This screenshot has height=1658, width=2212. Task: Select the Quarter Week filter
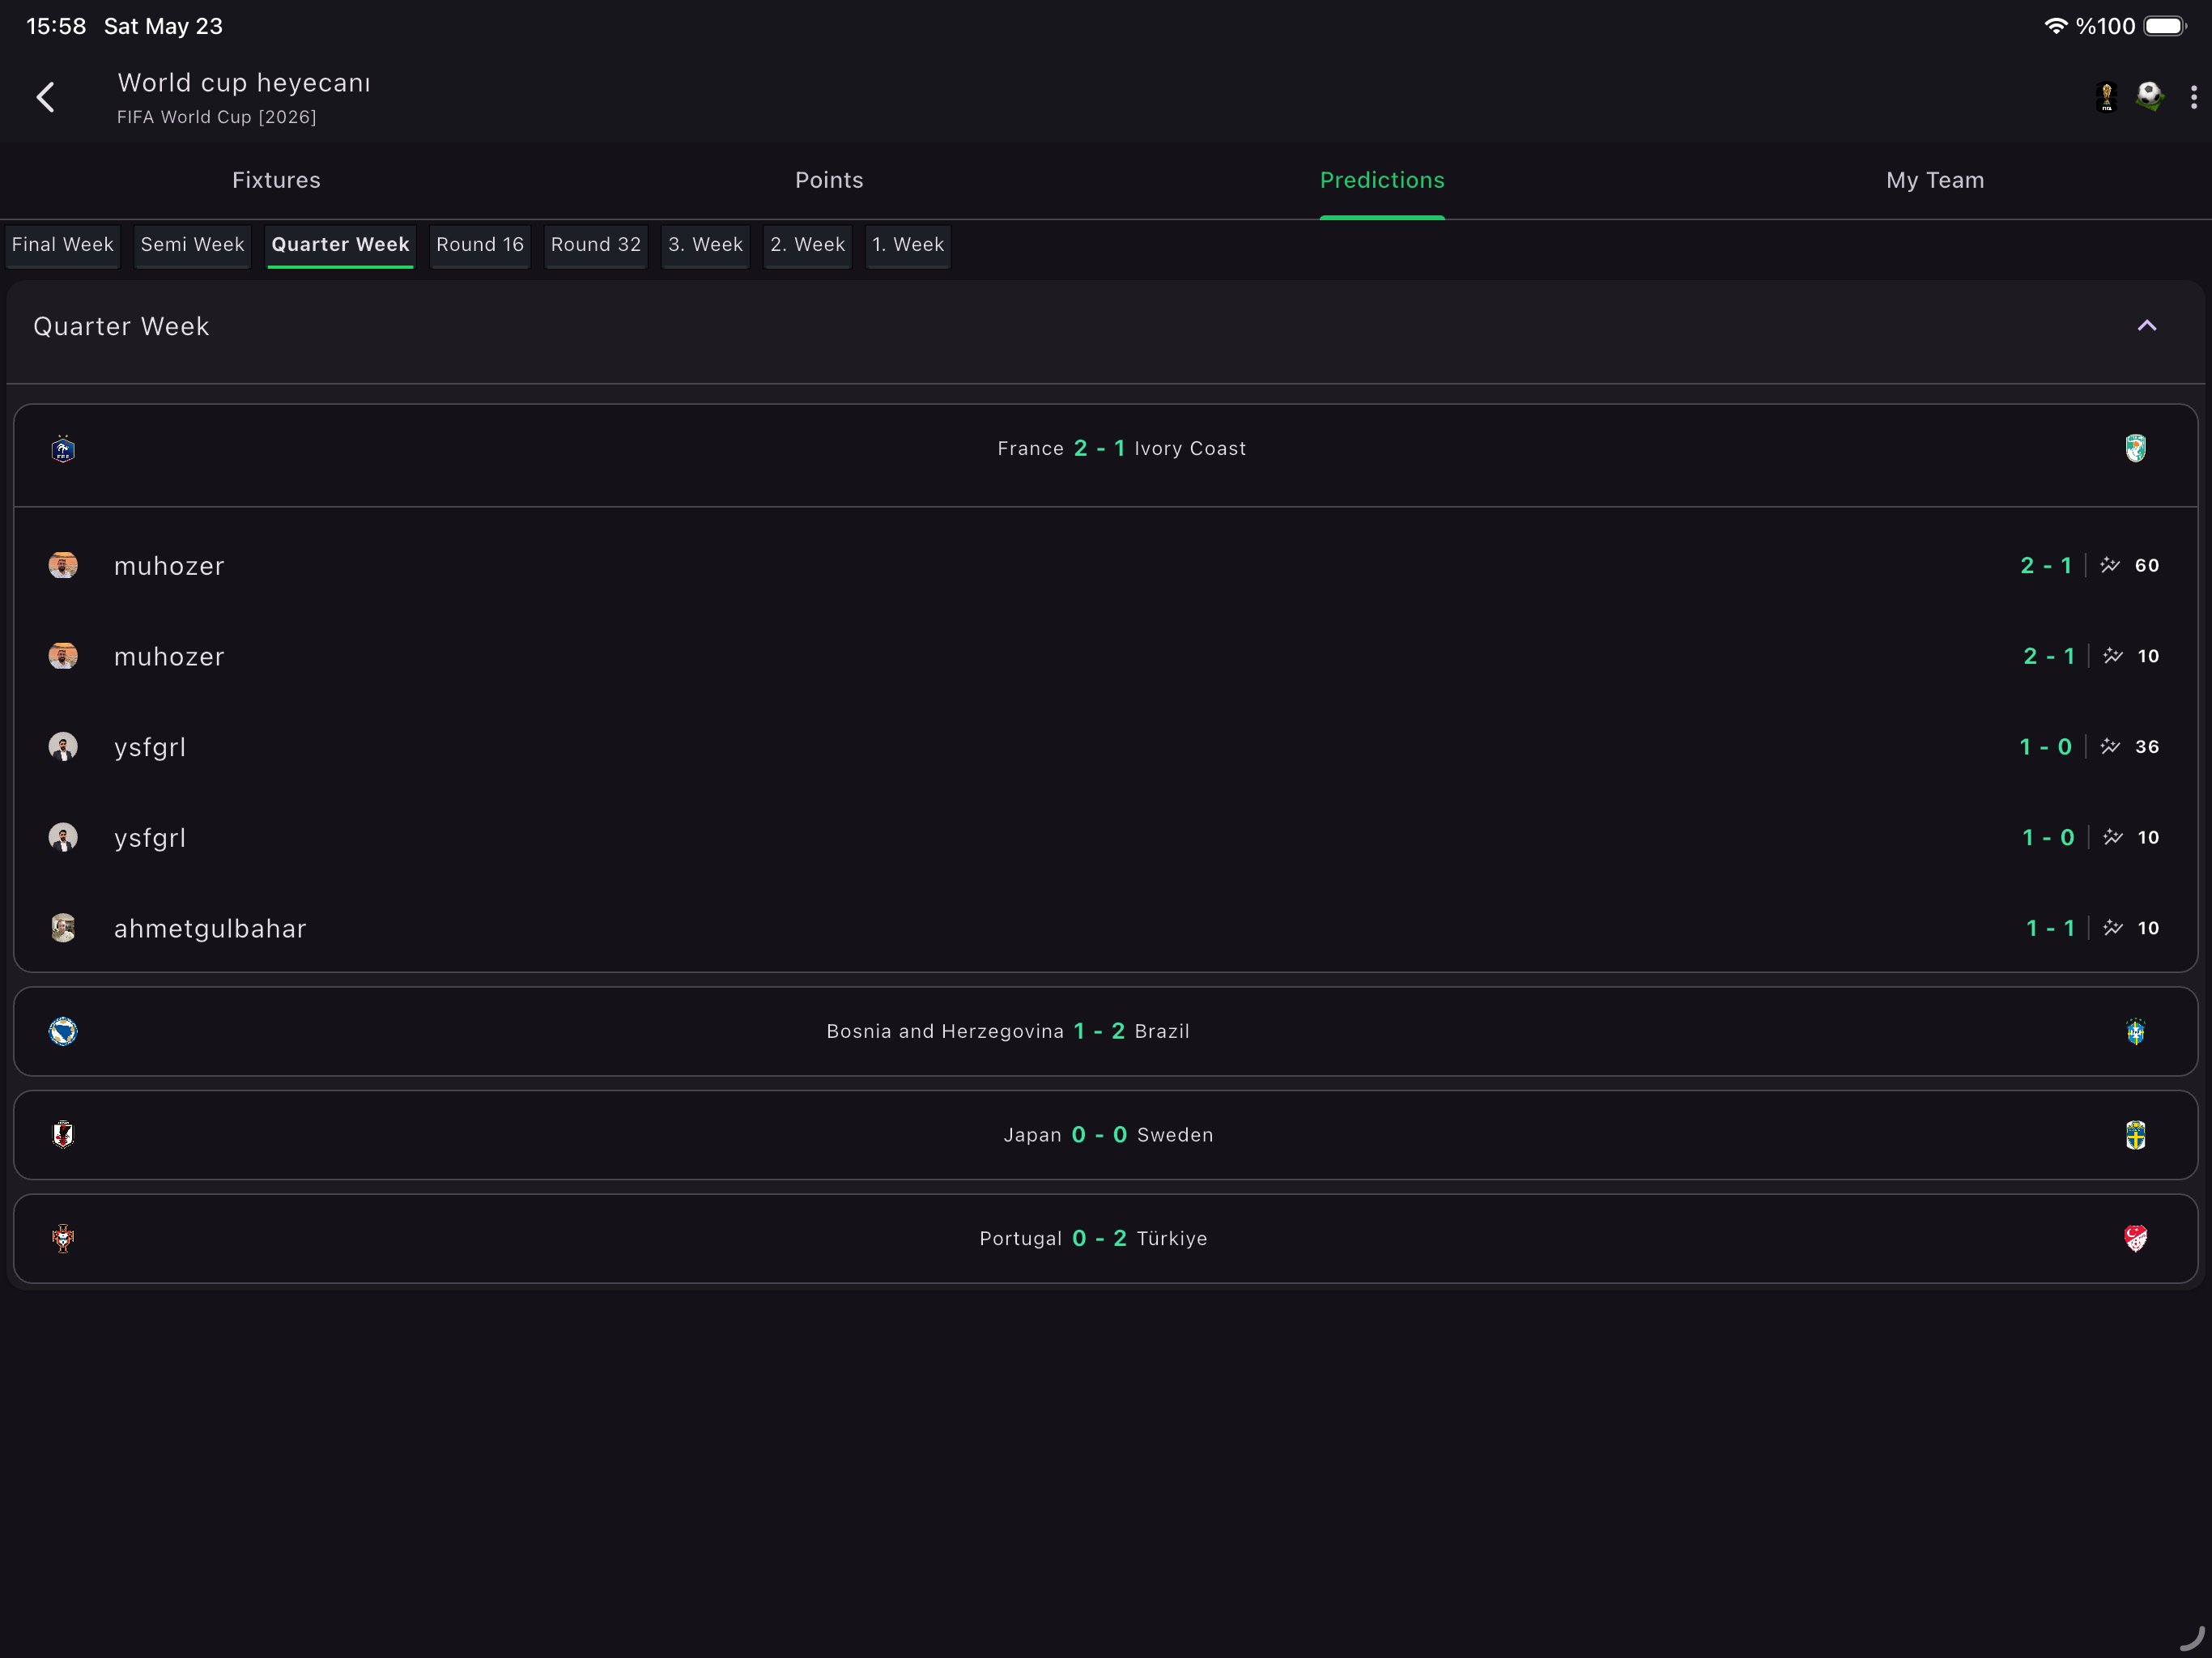(x=340, y=245)
